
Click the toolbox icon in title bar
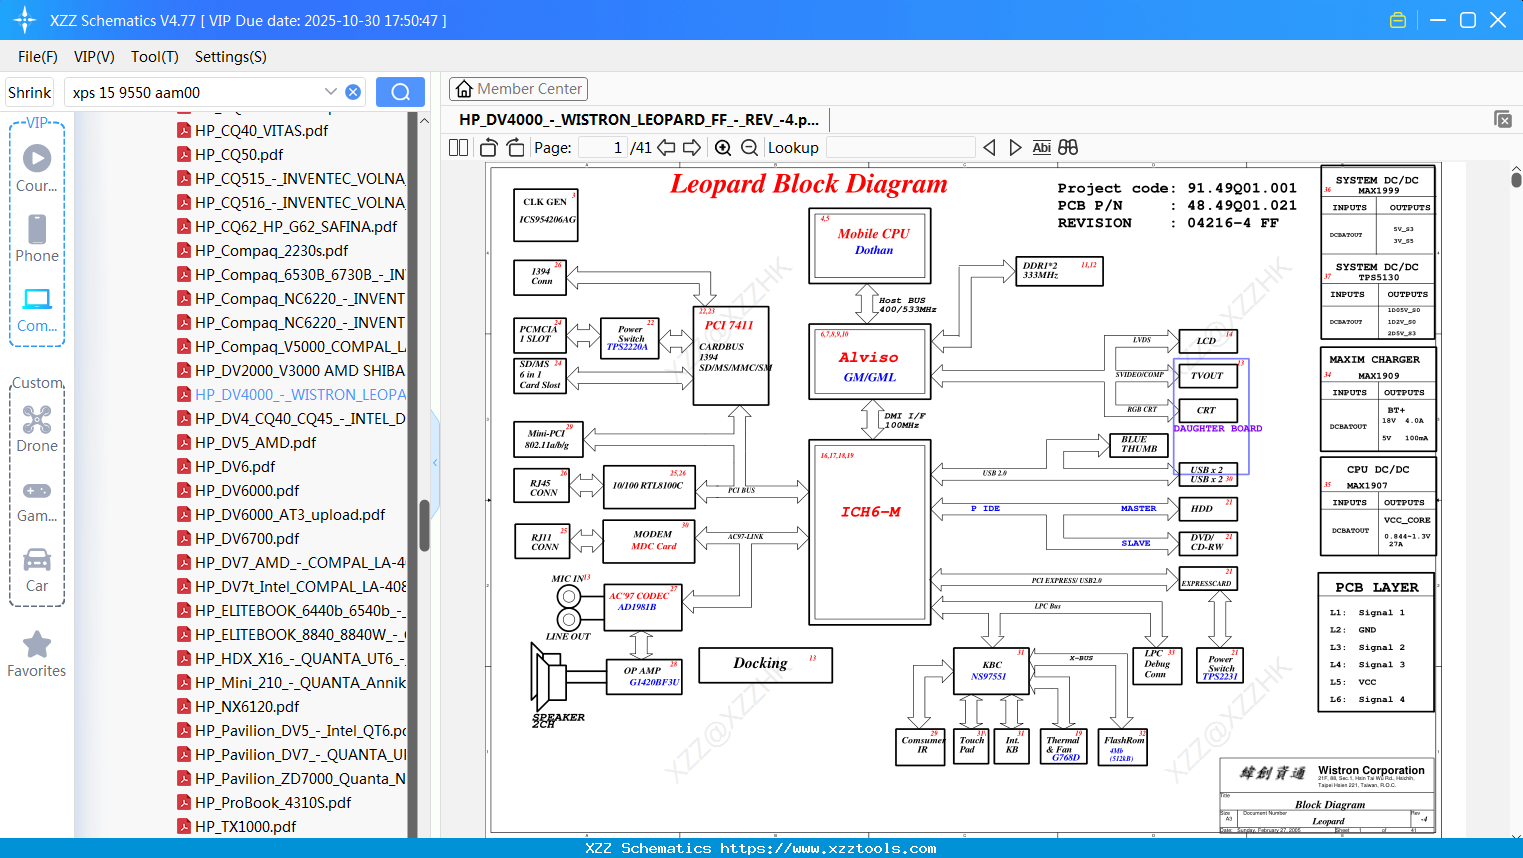click(x=1398, y=20)
